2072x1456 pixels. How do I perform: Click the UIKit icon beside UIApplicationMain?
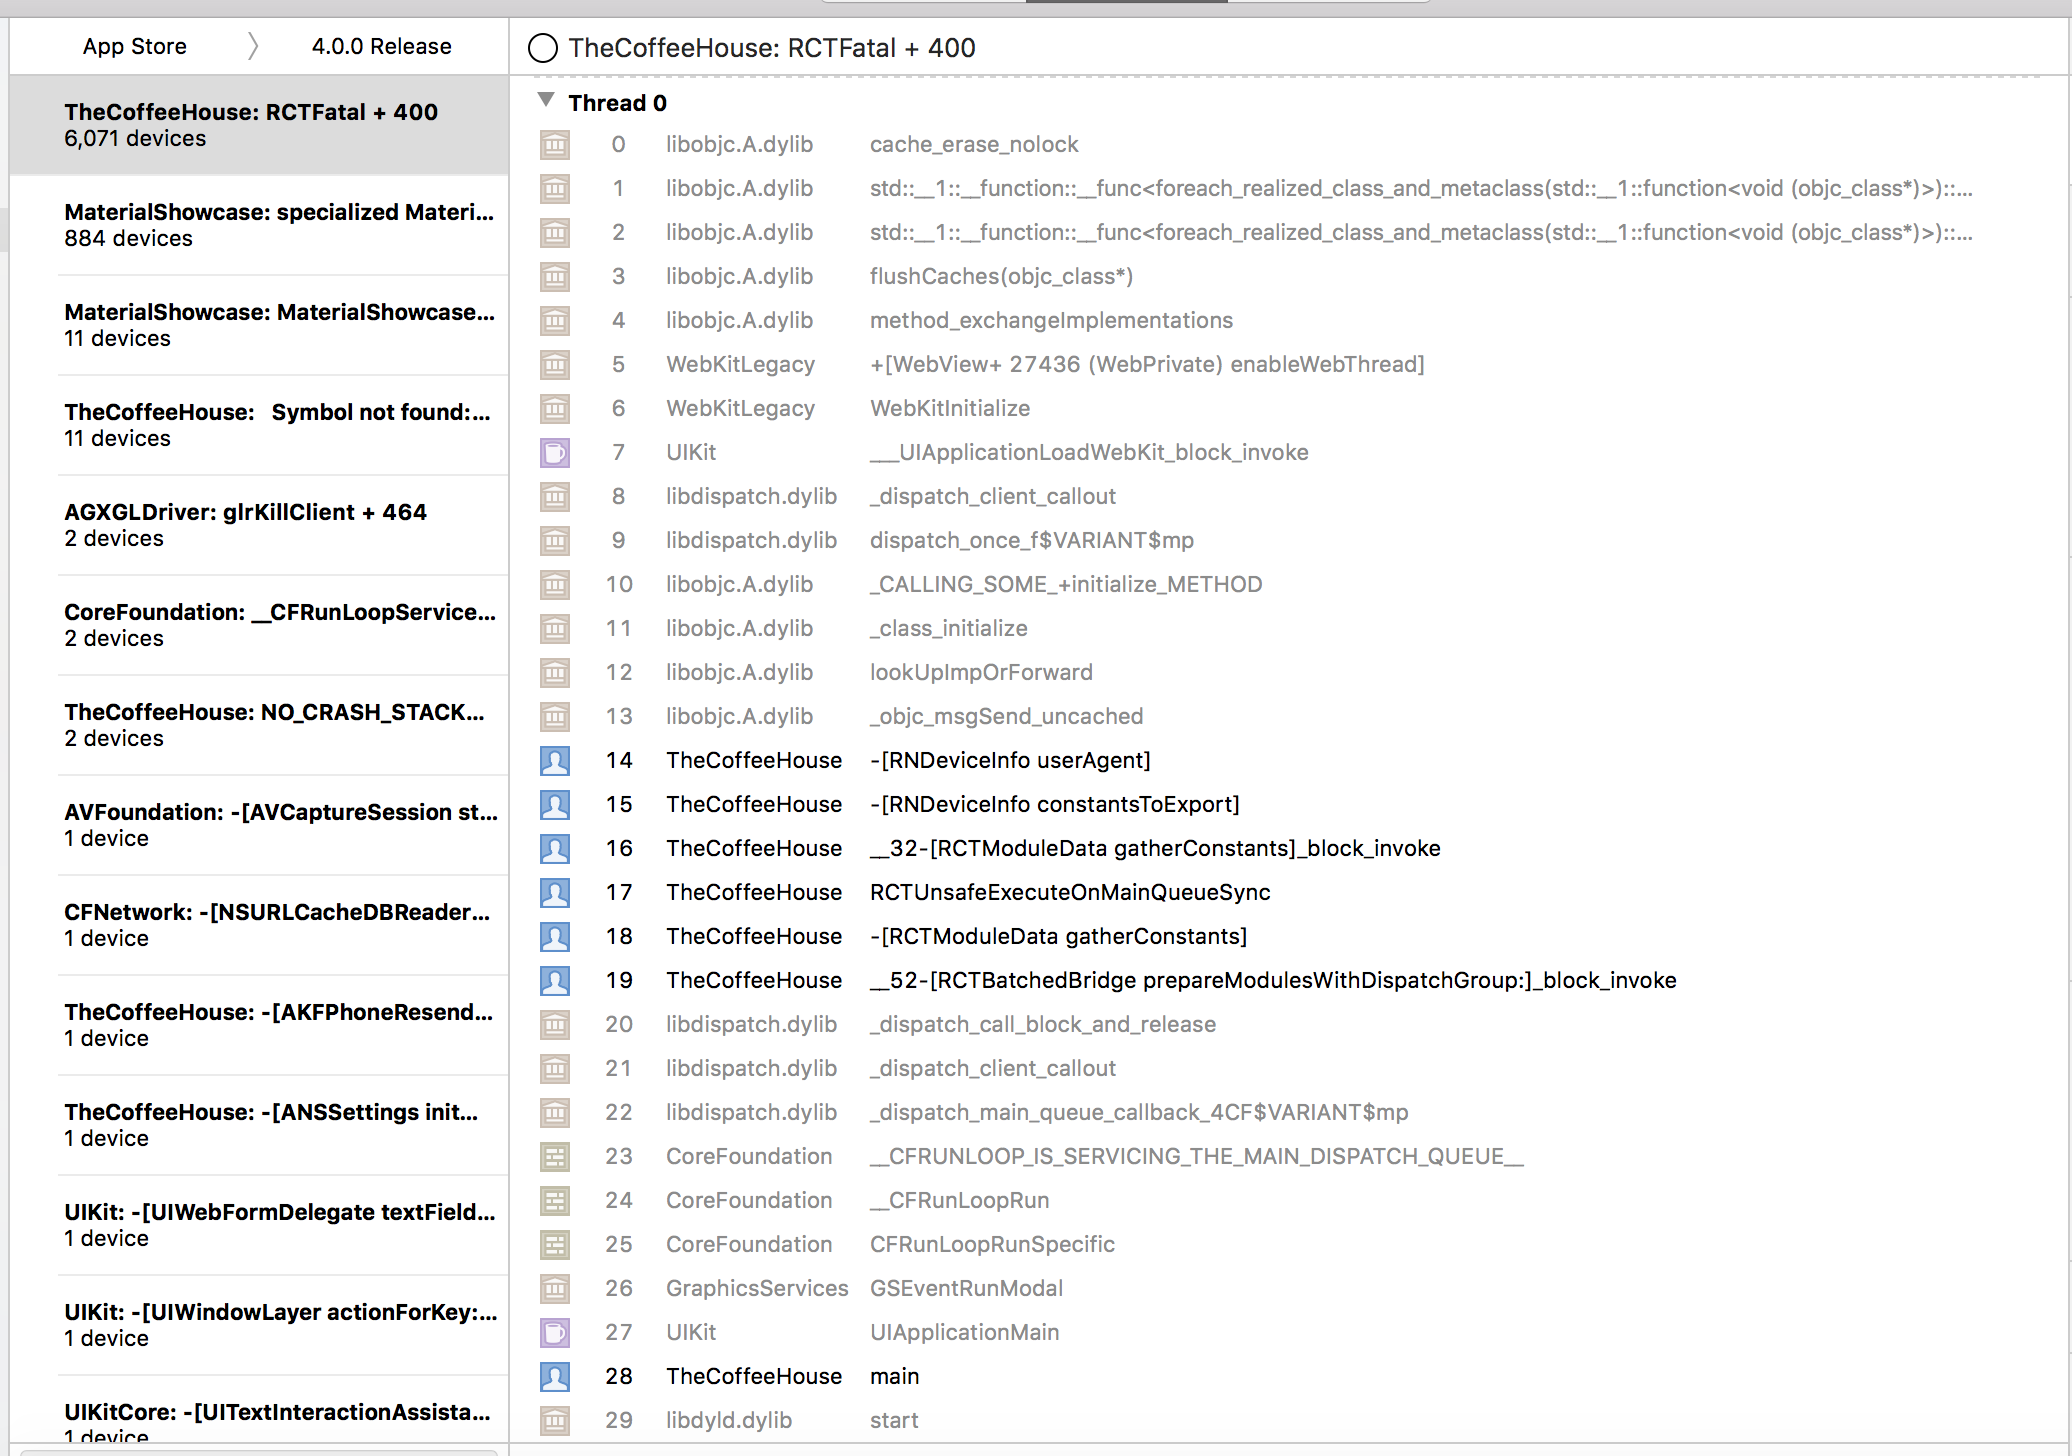(555, 1332)
